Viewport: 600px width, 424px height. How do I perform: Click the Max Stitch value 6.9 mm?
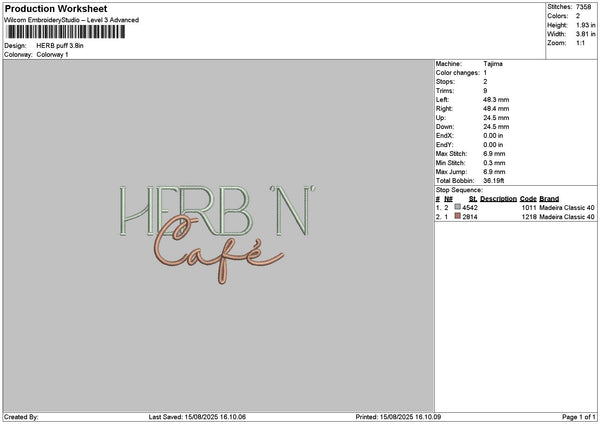[x=494, y=154]
